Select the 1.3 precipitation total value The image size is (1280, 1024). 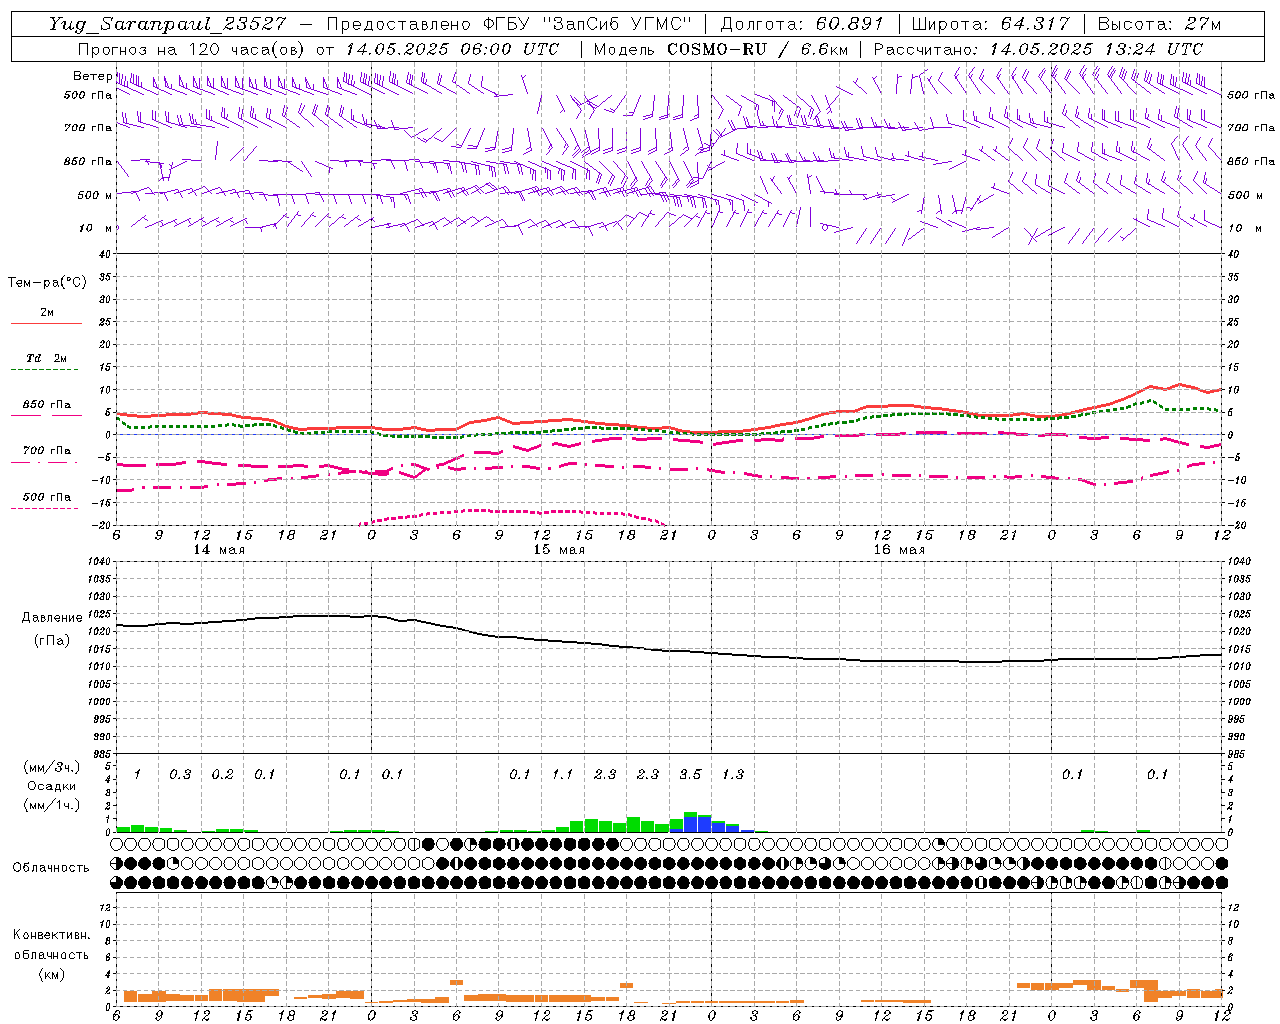[733, 774]
